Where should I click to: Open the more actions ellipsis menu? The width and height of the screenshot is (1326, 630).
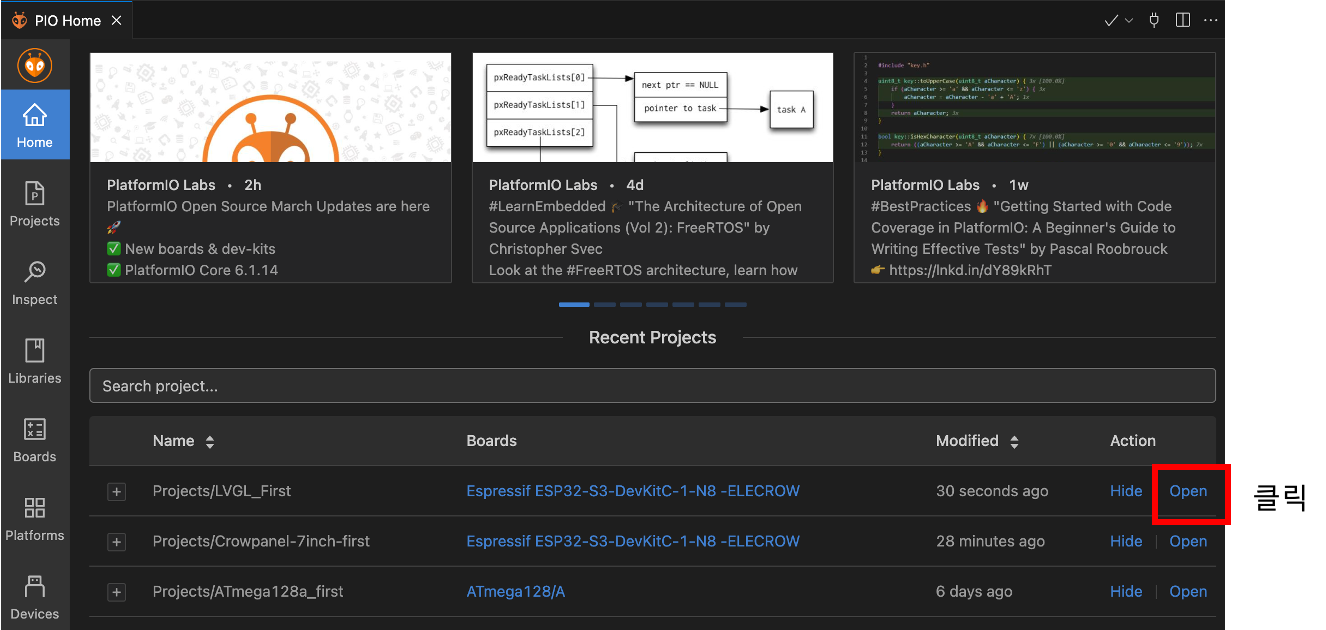point(1211,20)
